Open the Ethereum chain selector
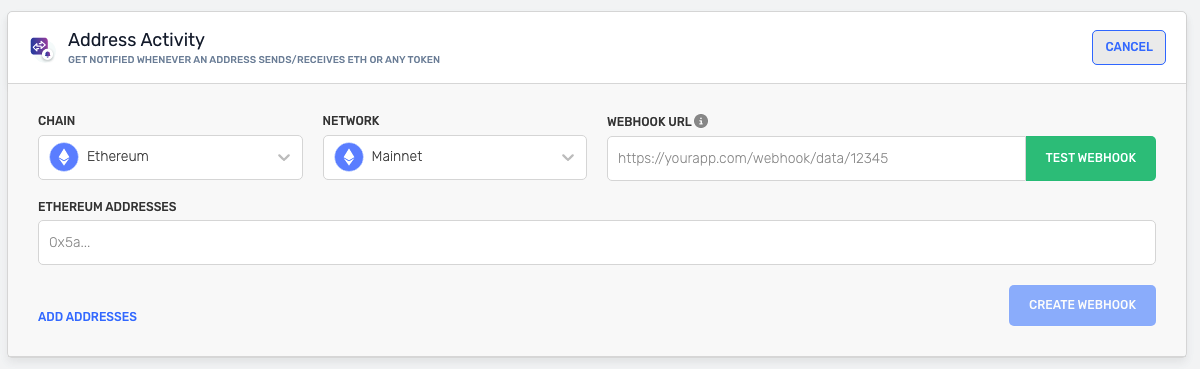 coord(170,158)
